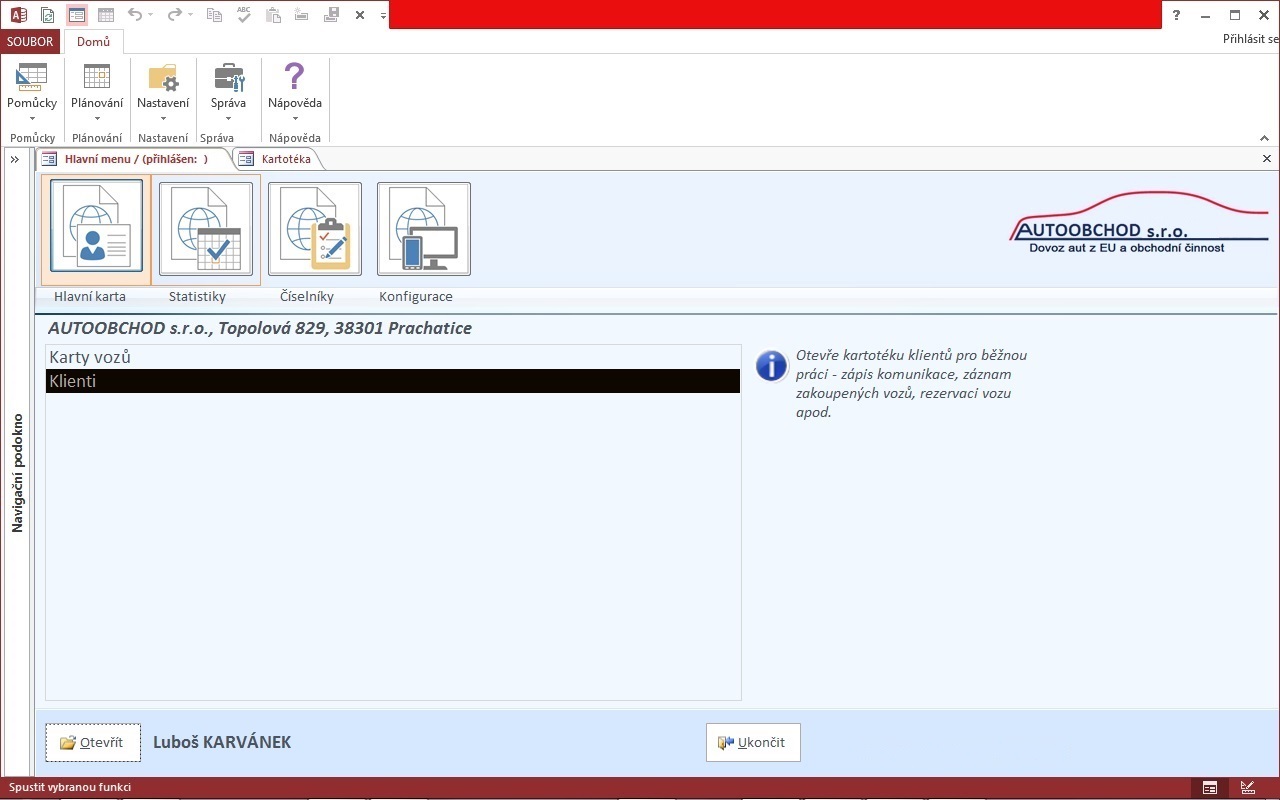Screen dimensions: 1280x800
Task: Open the Konfigurace section icon
Action: [424, 228]
